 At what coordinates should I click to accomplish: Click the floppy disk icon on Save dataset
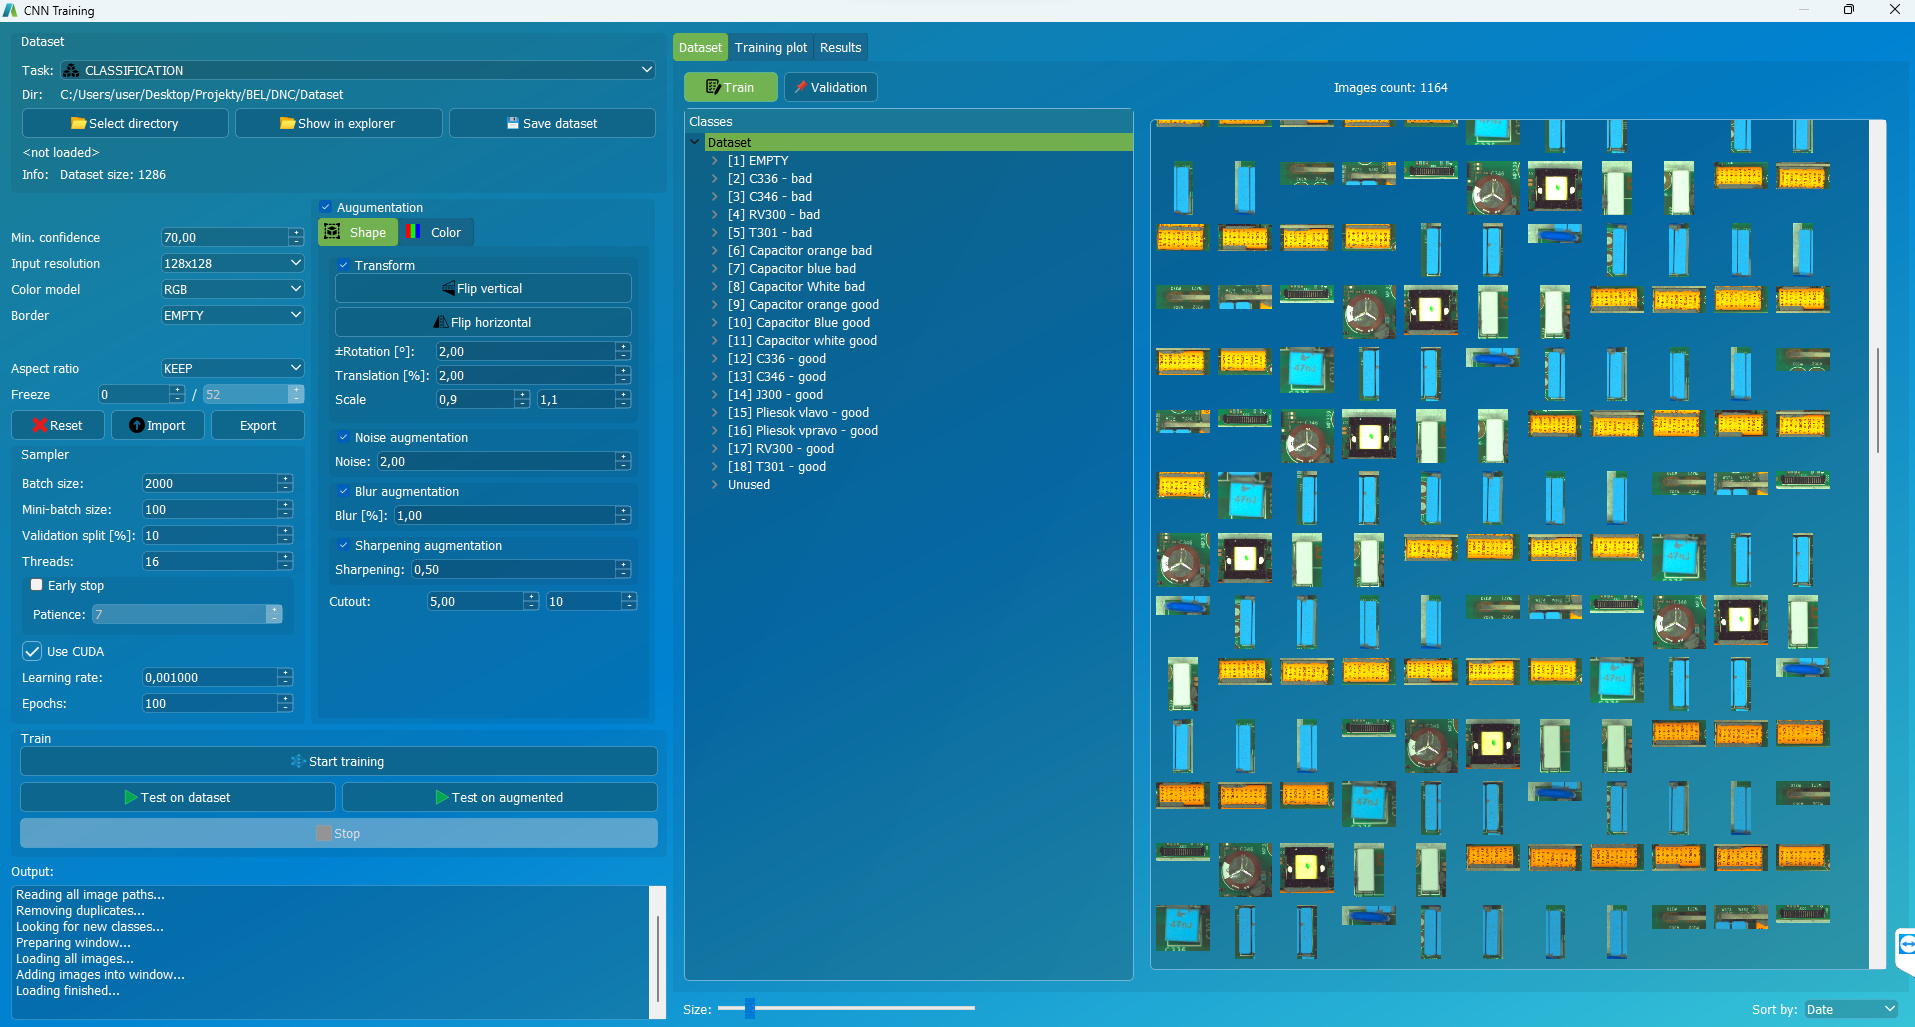click(513, 124)
